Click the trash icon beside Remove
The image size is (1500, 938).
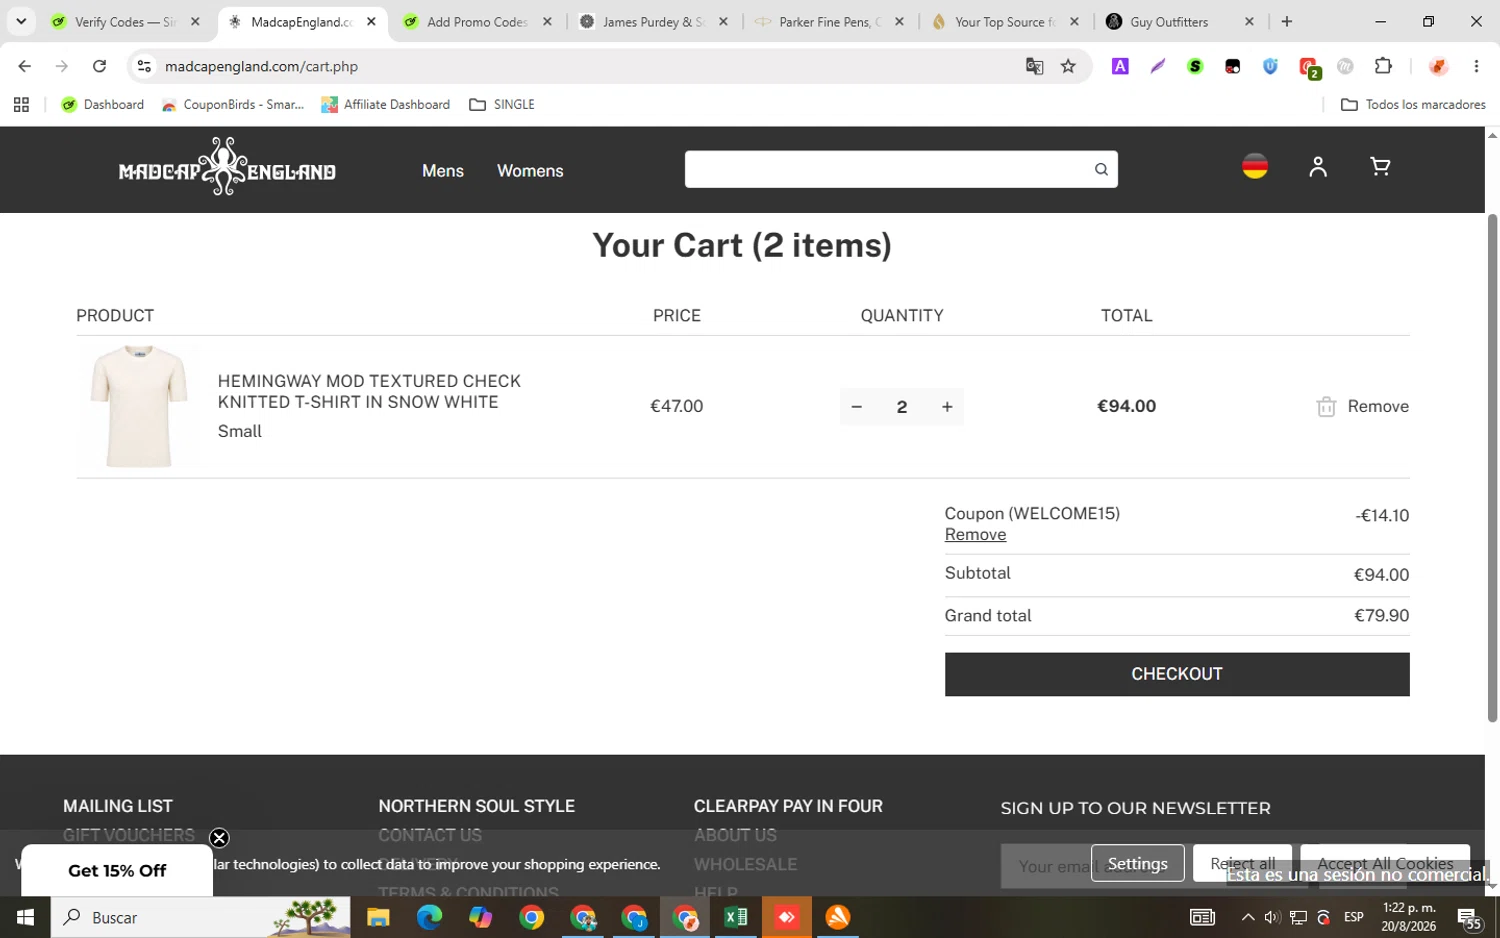(x=1326, y=406)
